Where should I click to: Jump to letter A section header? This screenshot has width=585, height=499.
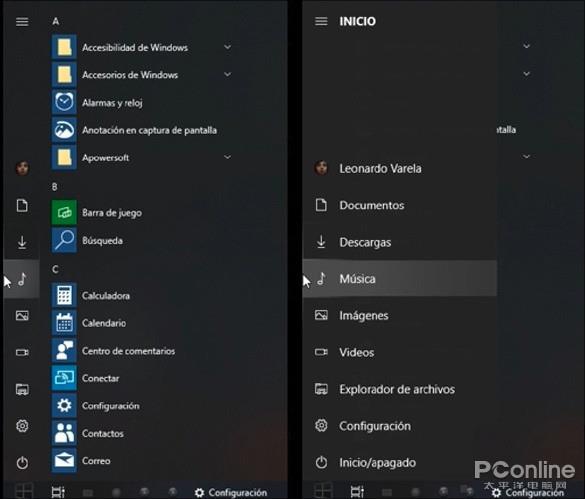point(56,21)
